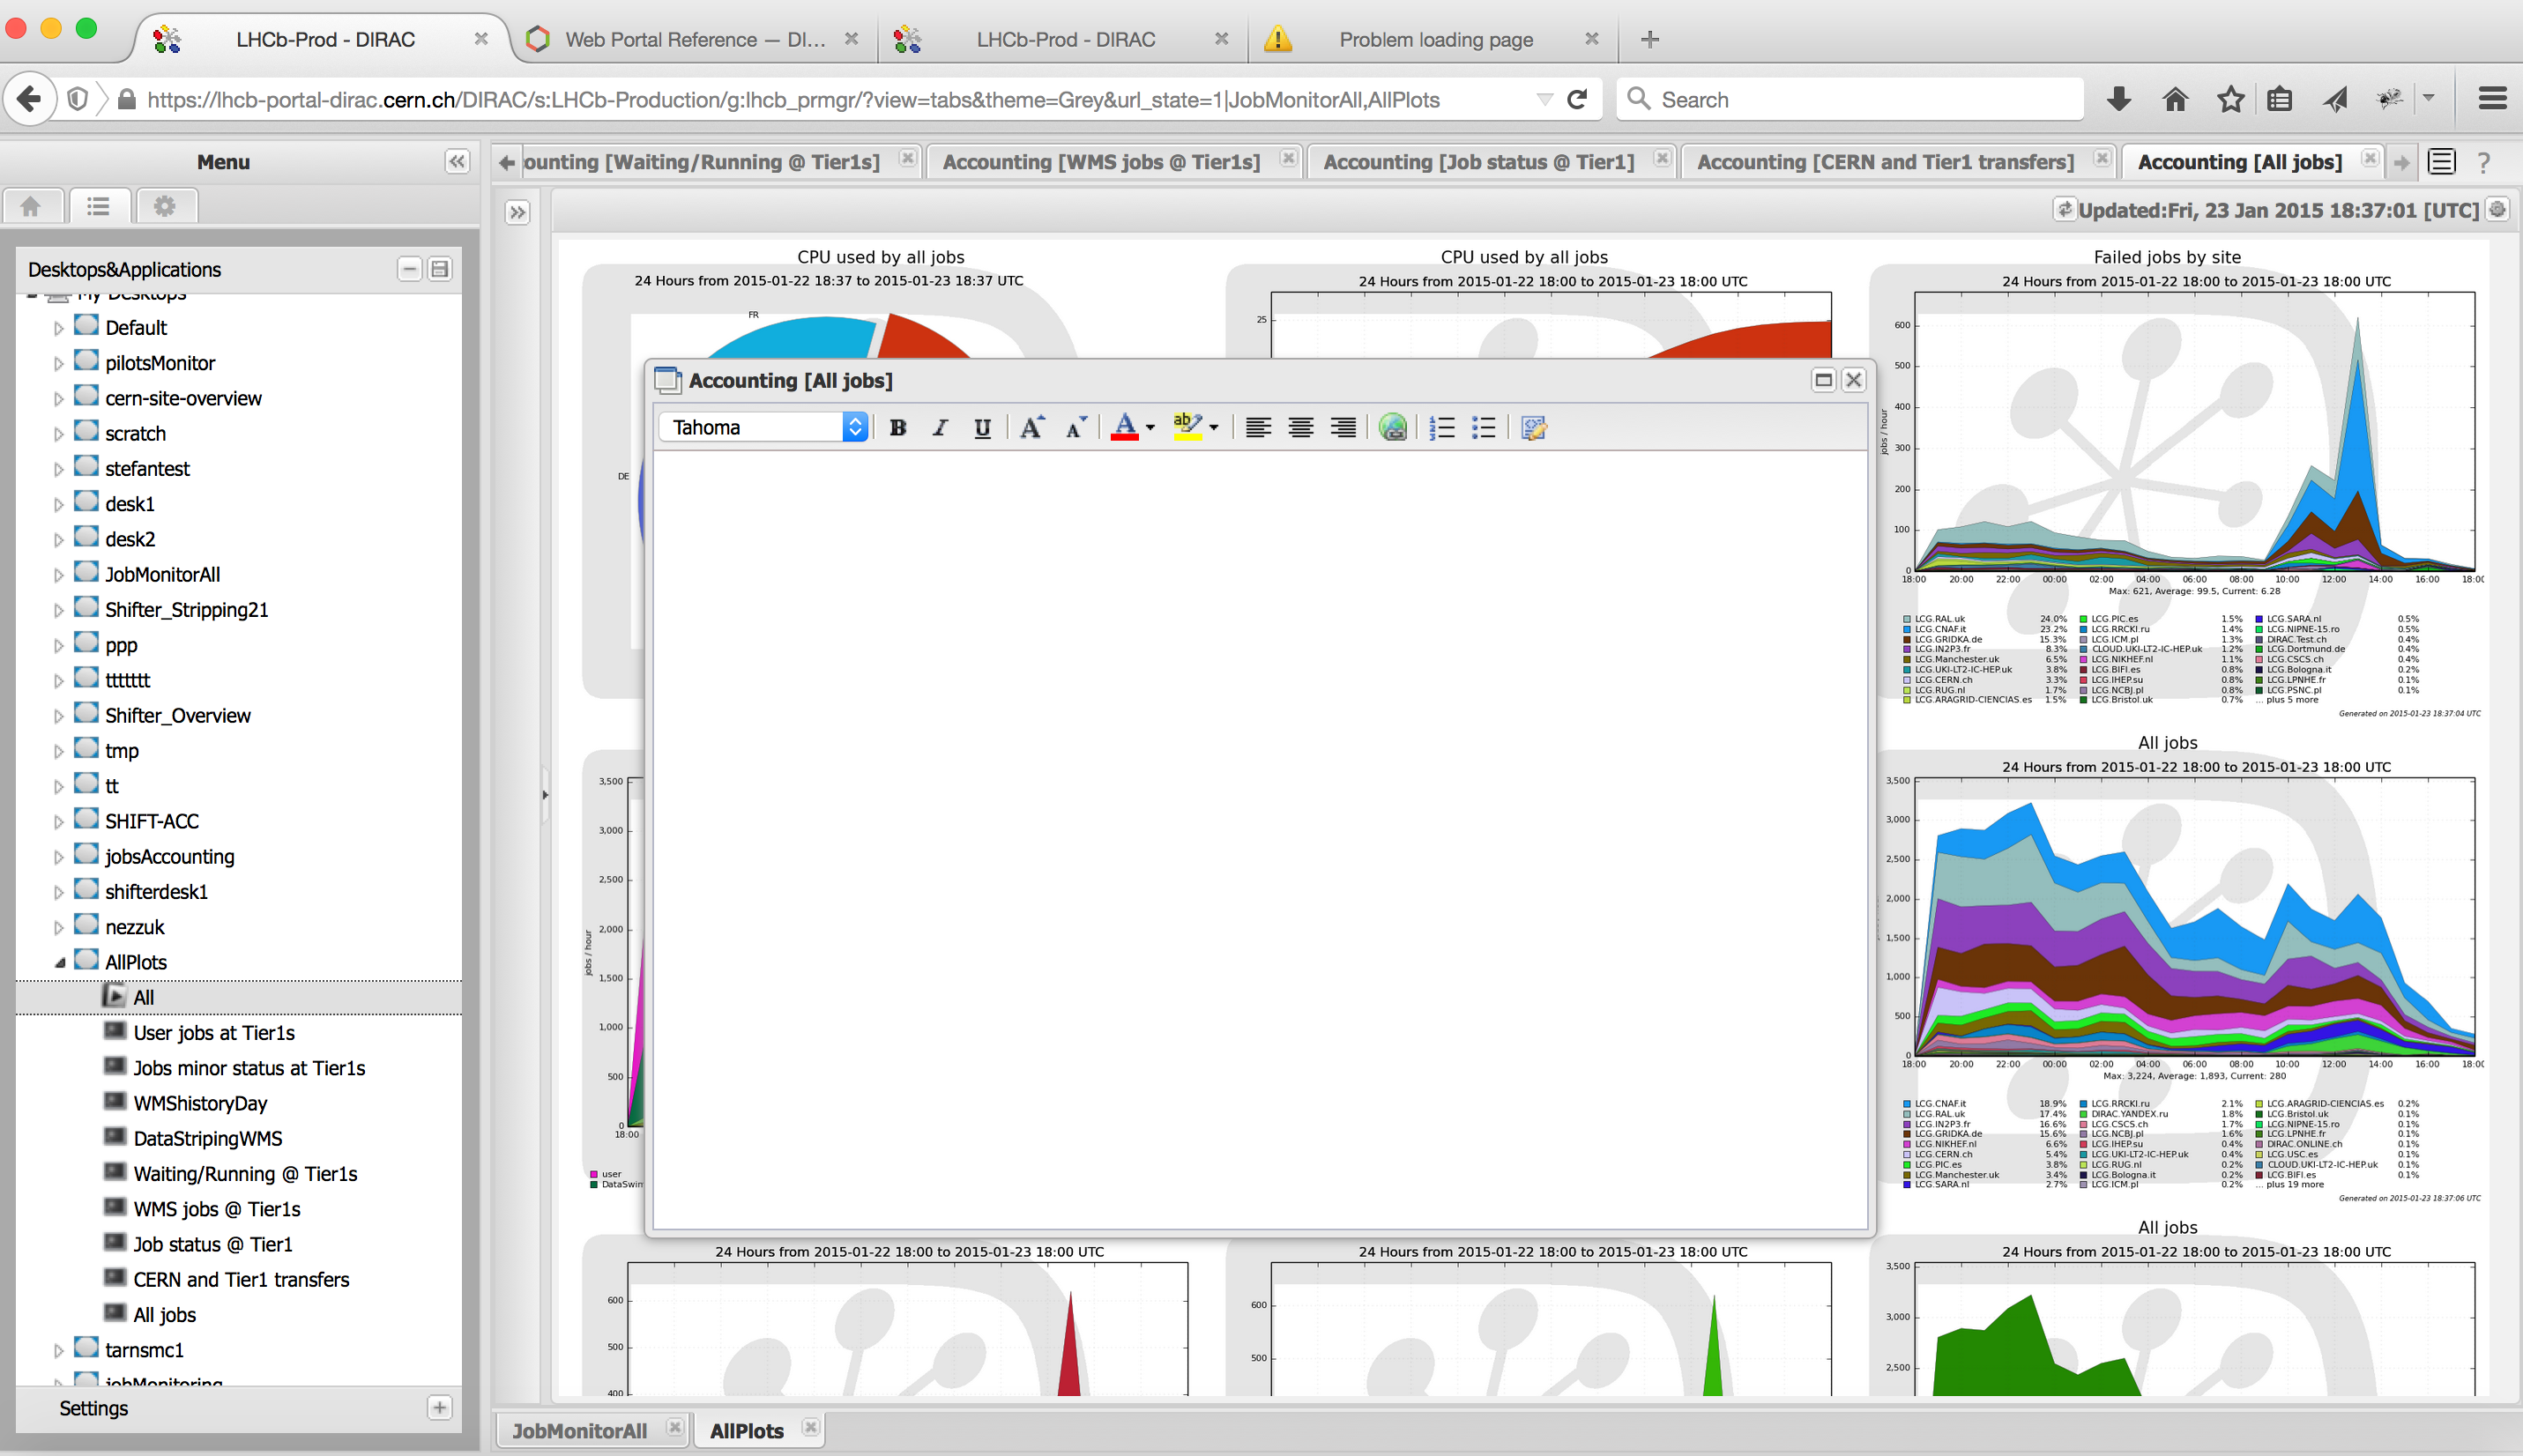This screenshot has height=1456, width=2523.
Task: Select 'CERN and Tier1 transfers' in tree
Action: click(x=241, y=1280)
